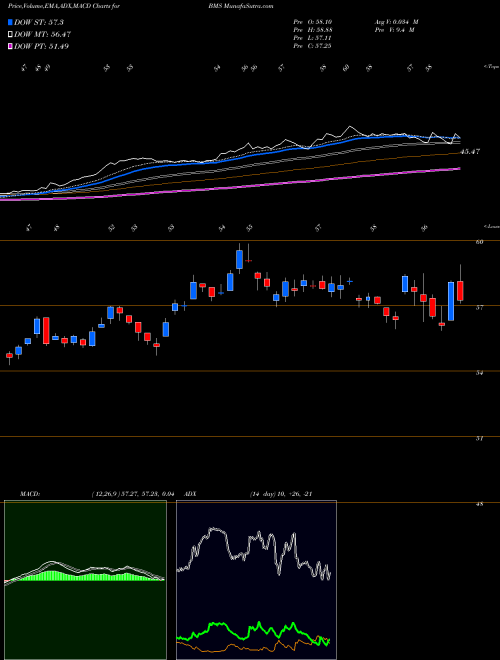Click the 'Avg V: 0.934 M' volume text
Image resolution: width=500 pixels, height=660 pixels.
[396, 22]
